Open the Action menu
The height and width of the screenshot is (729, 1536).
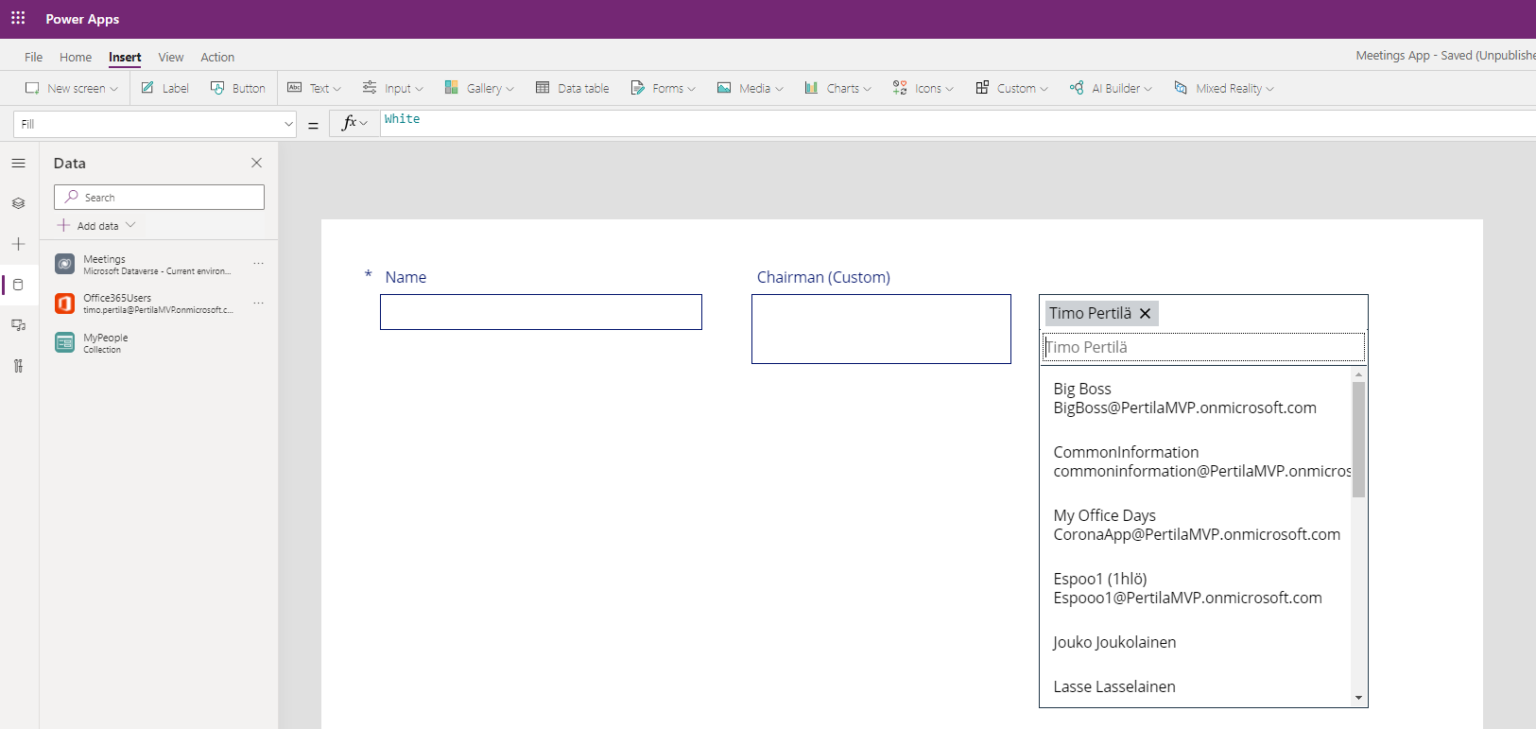pyautogui.click(x=217, y=57)
